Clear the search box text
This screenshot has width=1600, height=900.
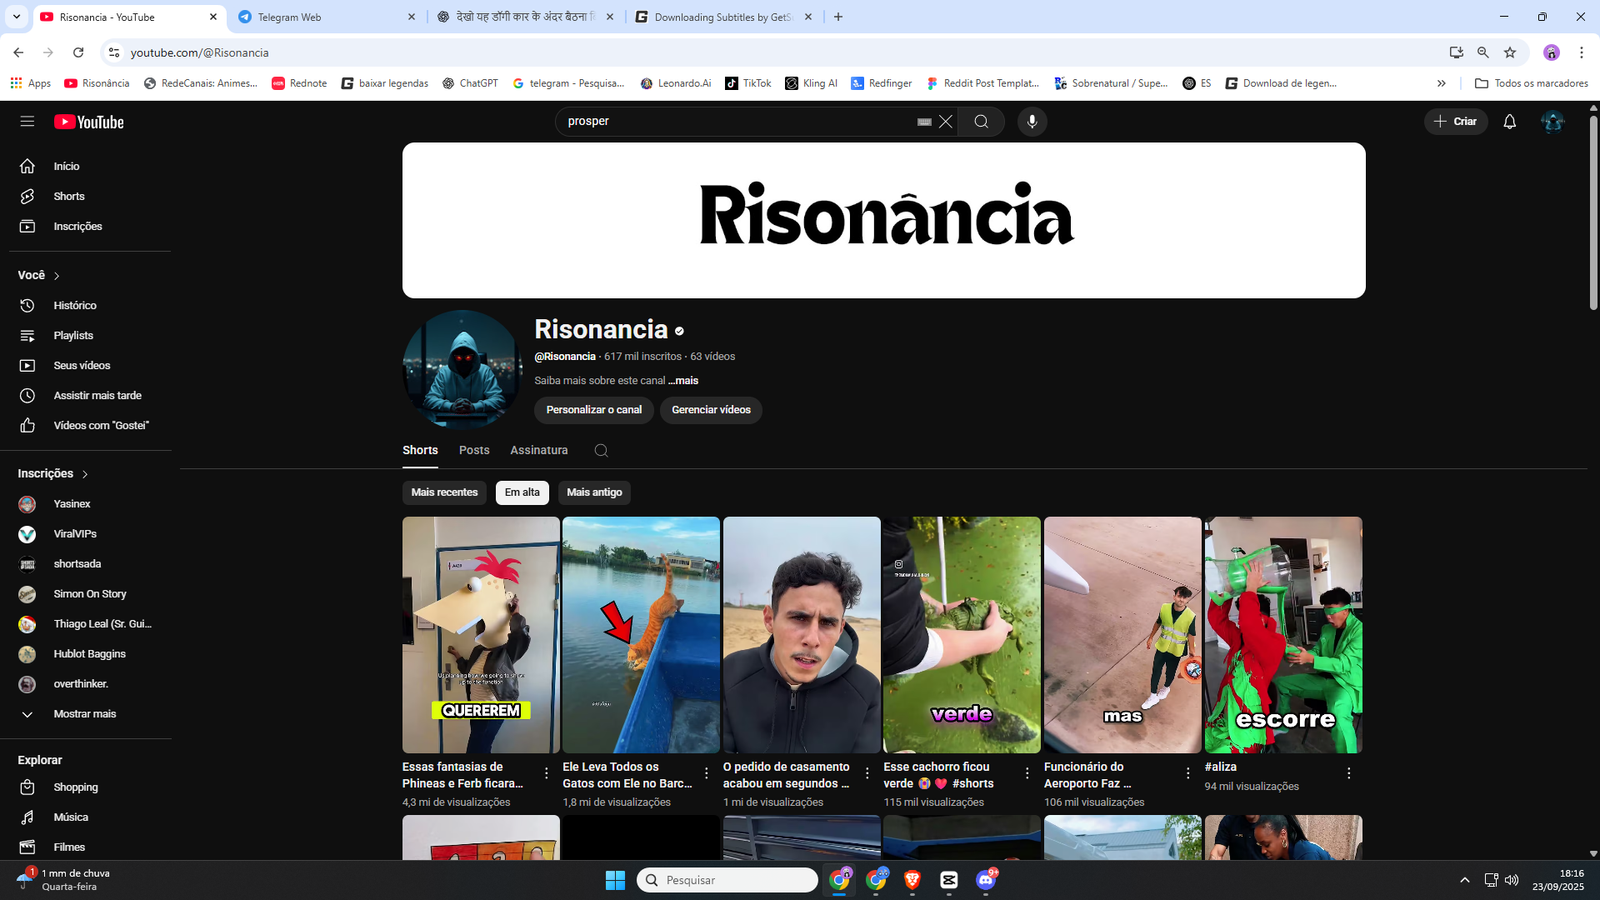[945, 122]
